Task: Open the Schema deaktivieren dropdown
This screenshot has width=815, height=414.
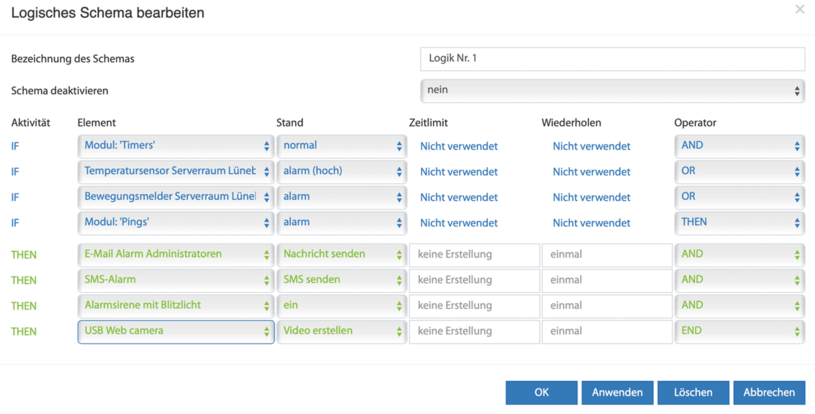Action: point(612,90)
